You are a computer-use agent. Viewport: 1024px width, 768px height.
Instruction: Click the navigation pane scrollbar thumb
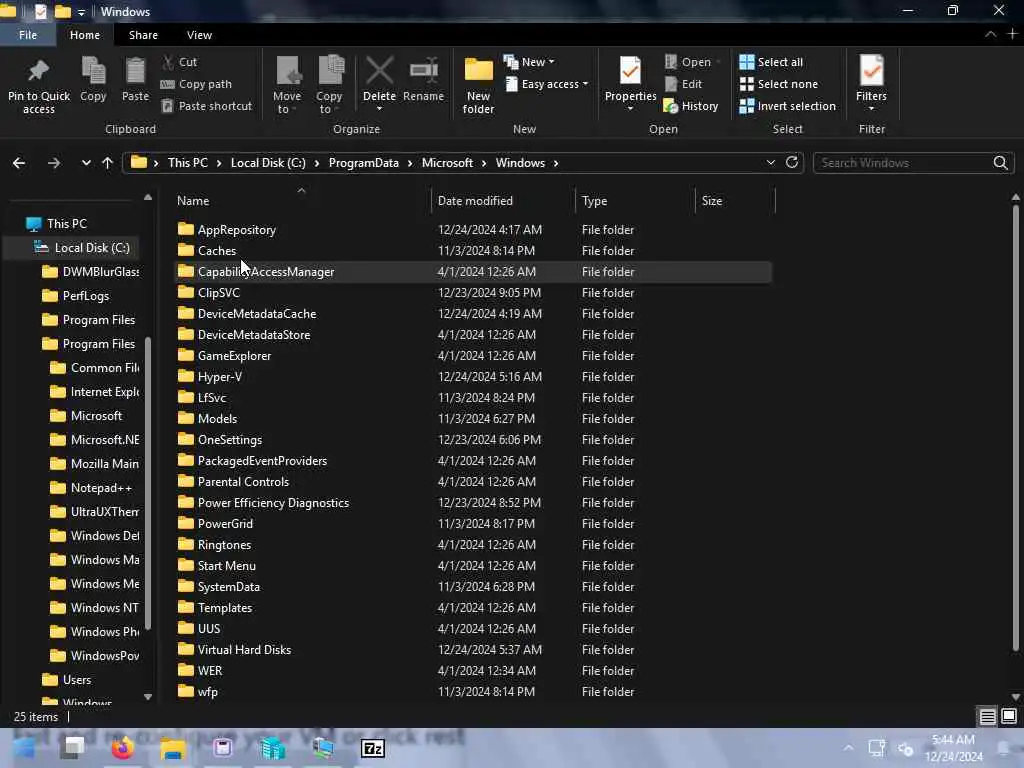(148, 483)
